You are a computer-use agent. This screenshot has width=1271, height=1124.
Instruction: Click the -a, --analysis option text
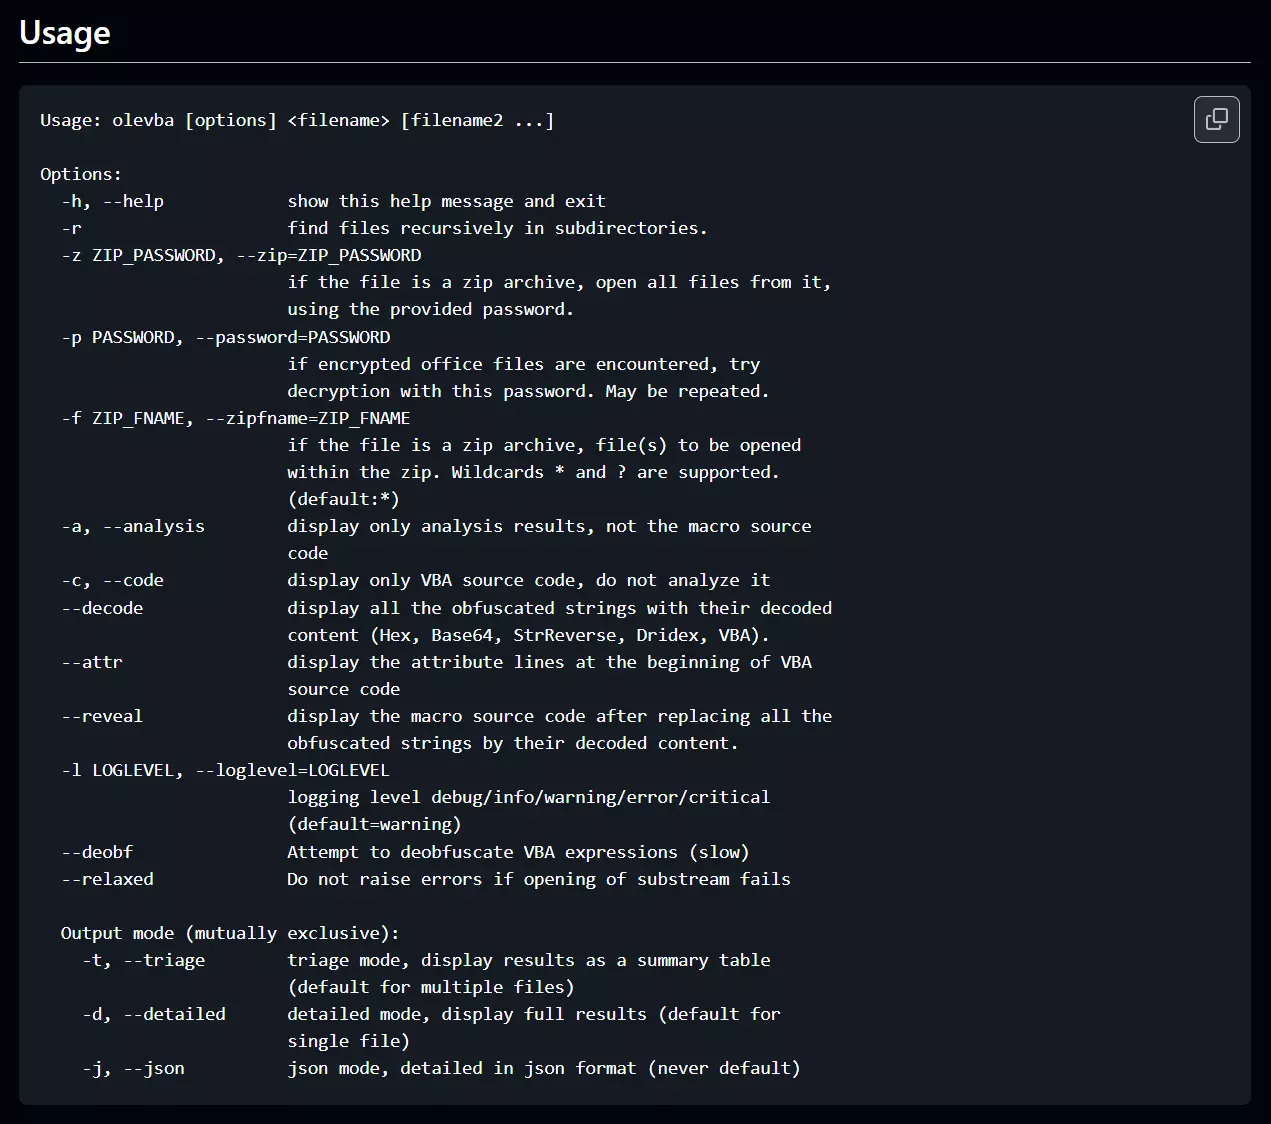click(x=133, y=526)
